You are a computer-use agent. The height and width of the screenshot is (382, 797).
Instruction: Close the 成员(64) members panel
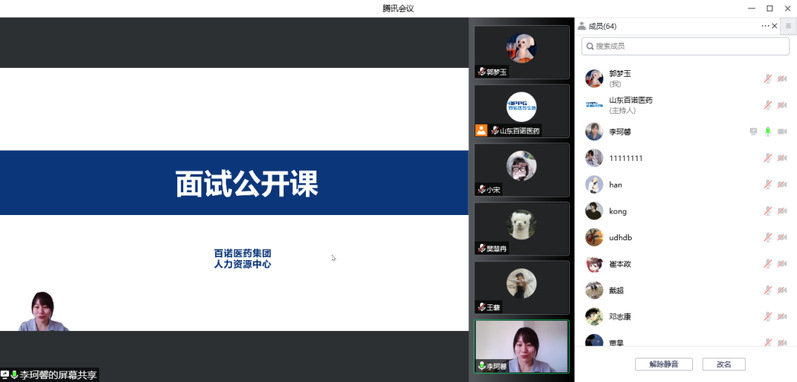(775, 26)
